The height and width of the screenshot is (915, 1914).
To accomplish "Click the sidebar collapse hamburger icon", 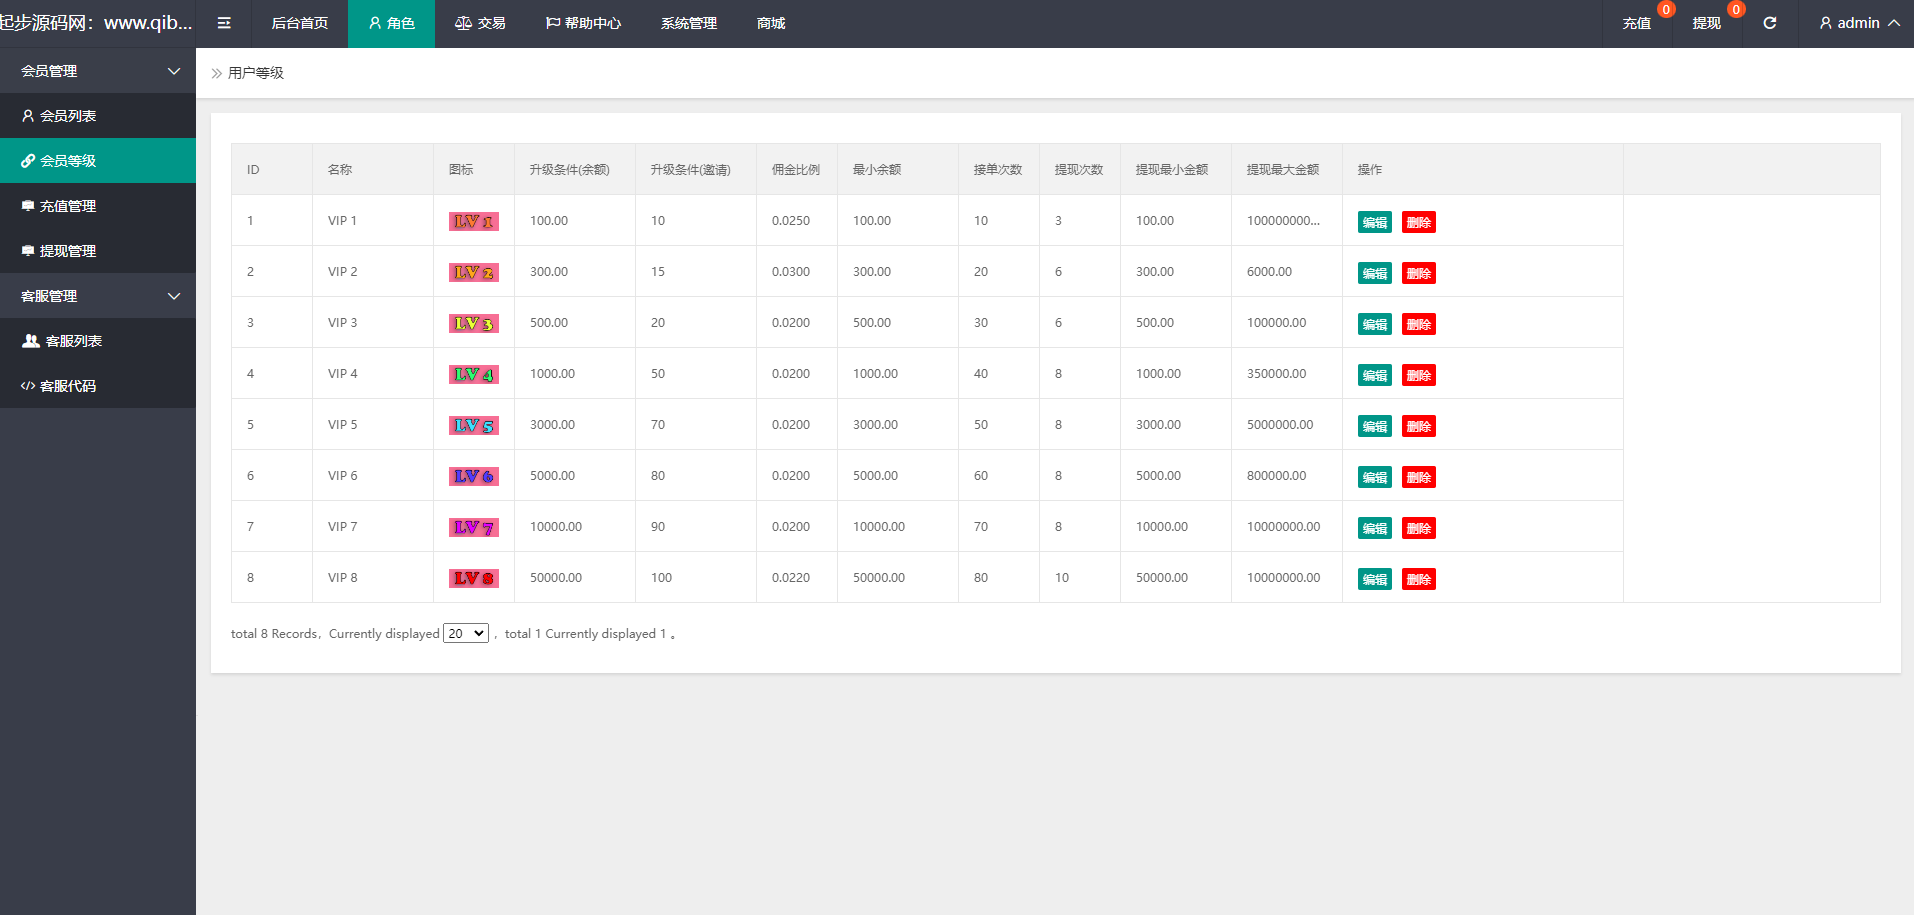I will pos(224,23).
